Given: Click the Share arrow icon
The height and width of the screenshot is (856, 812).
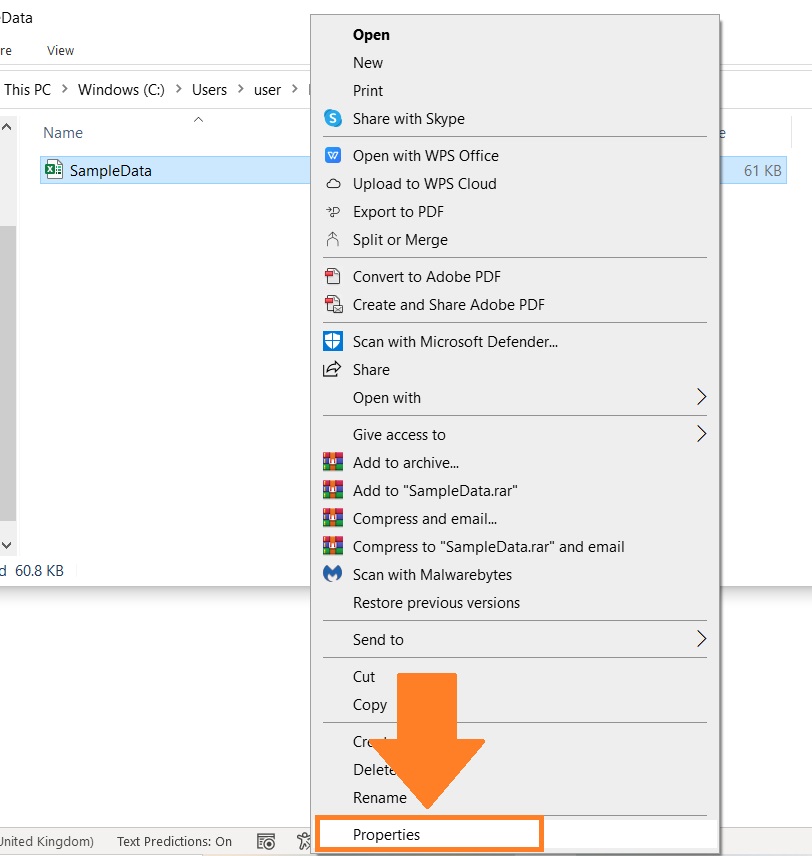Looking at the screenshot, I should (x=332, y=370).
